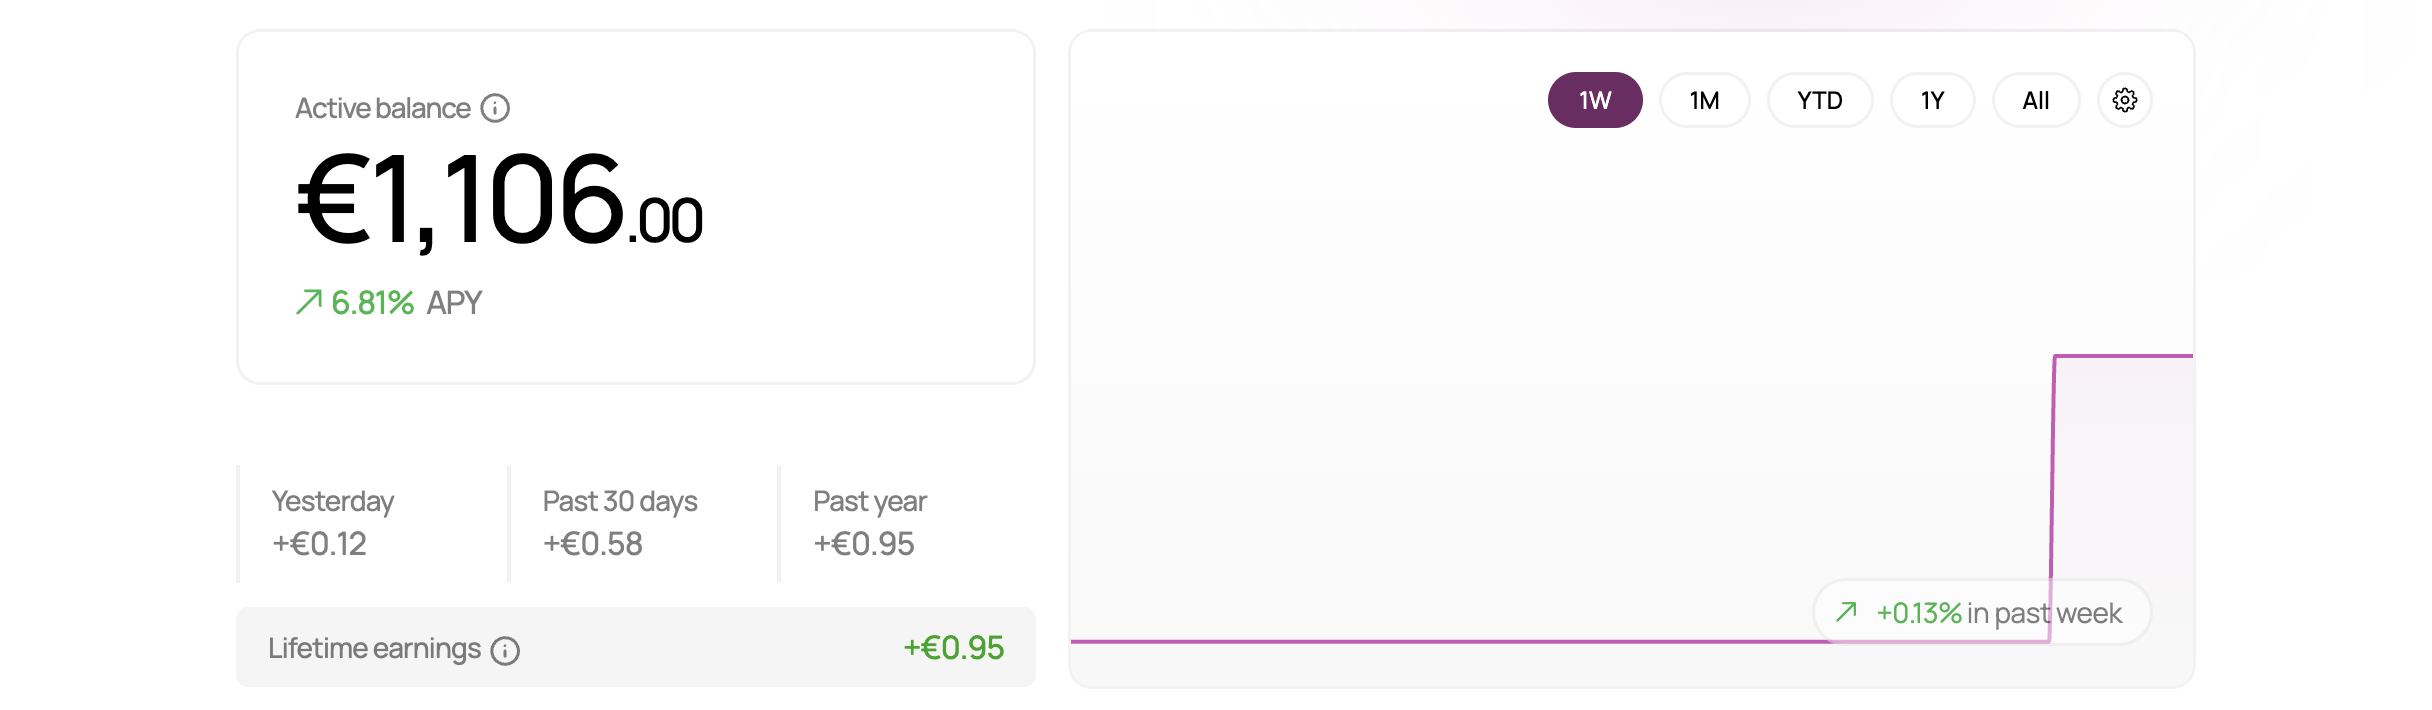Click the Active balance label
2432x710 pixels.
coord(383,108)
